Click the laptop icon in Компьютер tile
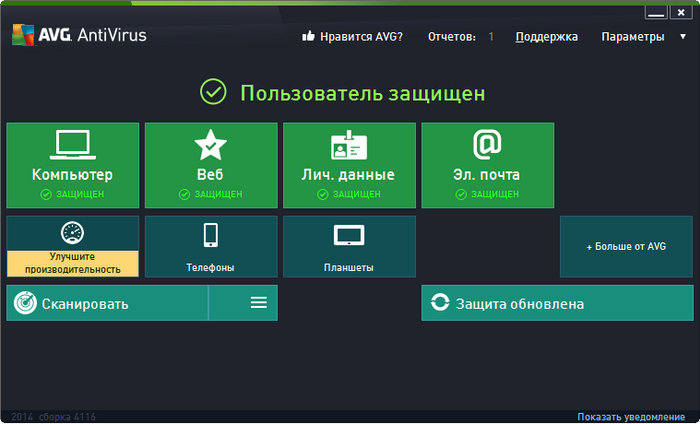This screenshot has width=700, height=424. 73,145
